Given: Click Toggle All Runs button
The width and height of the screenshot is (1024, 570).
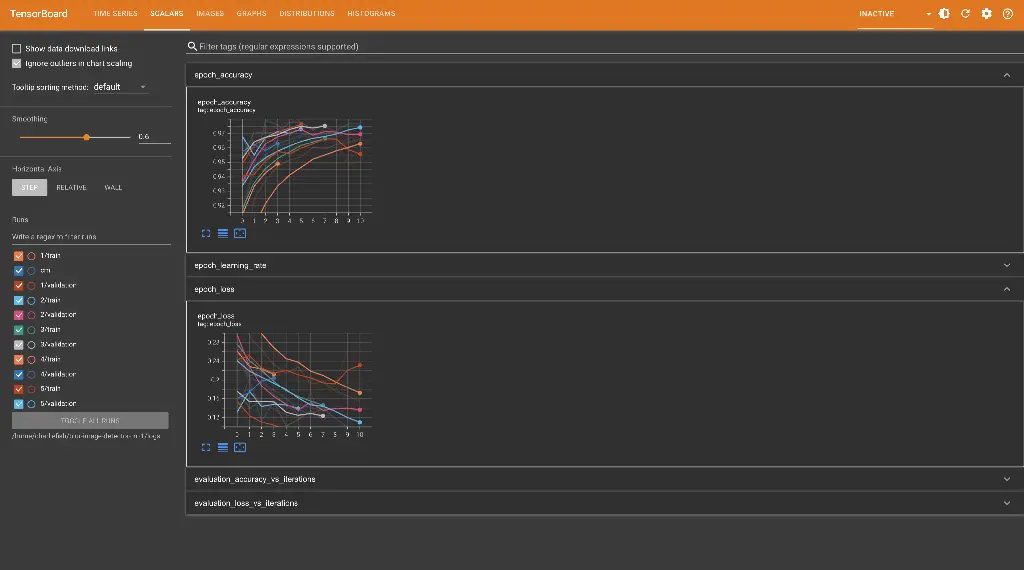Looking at the screenshot, I should [x=90, y=421].
